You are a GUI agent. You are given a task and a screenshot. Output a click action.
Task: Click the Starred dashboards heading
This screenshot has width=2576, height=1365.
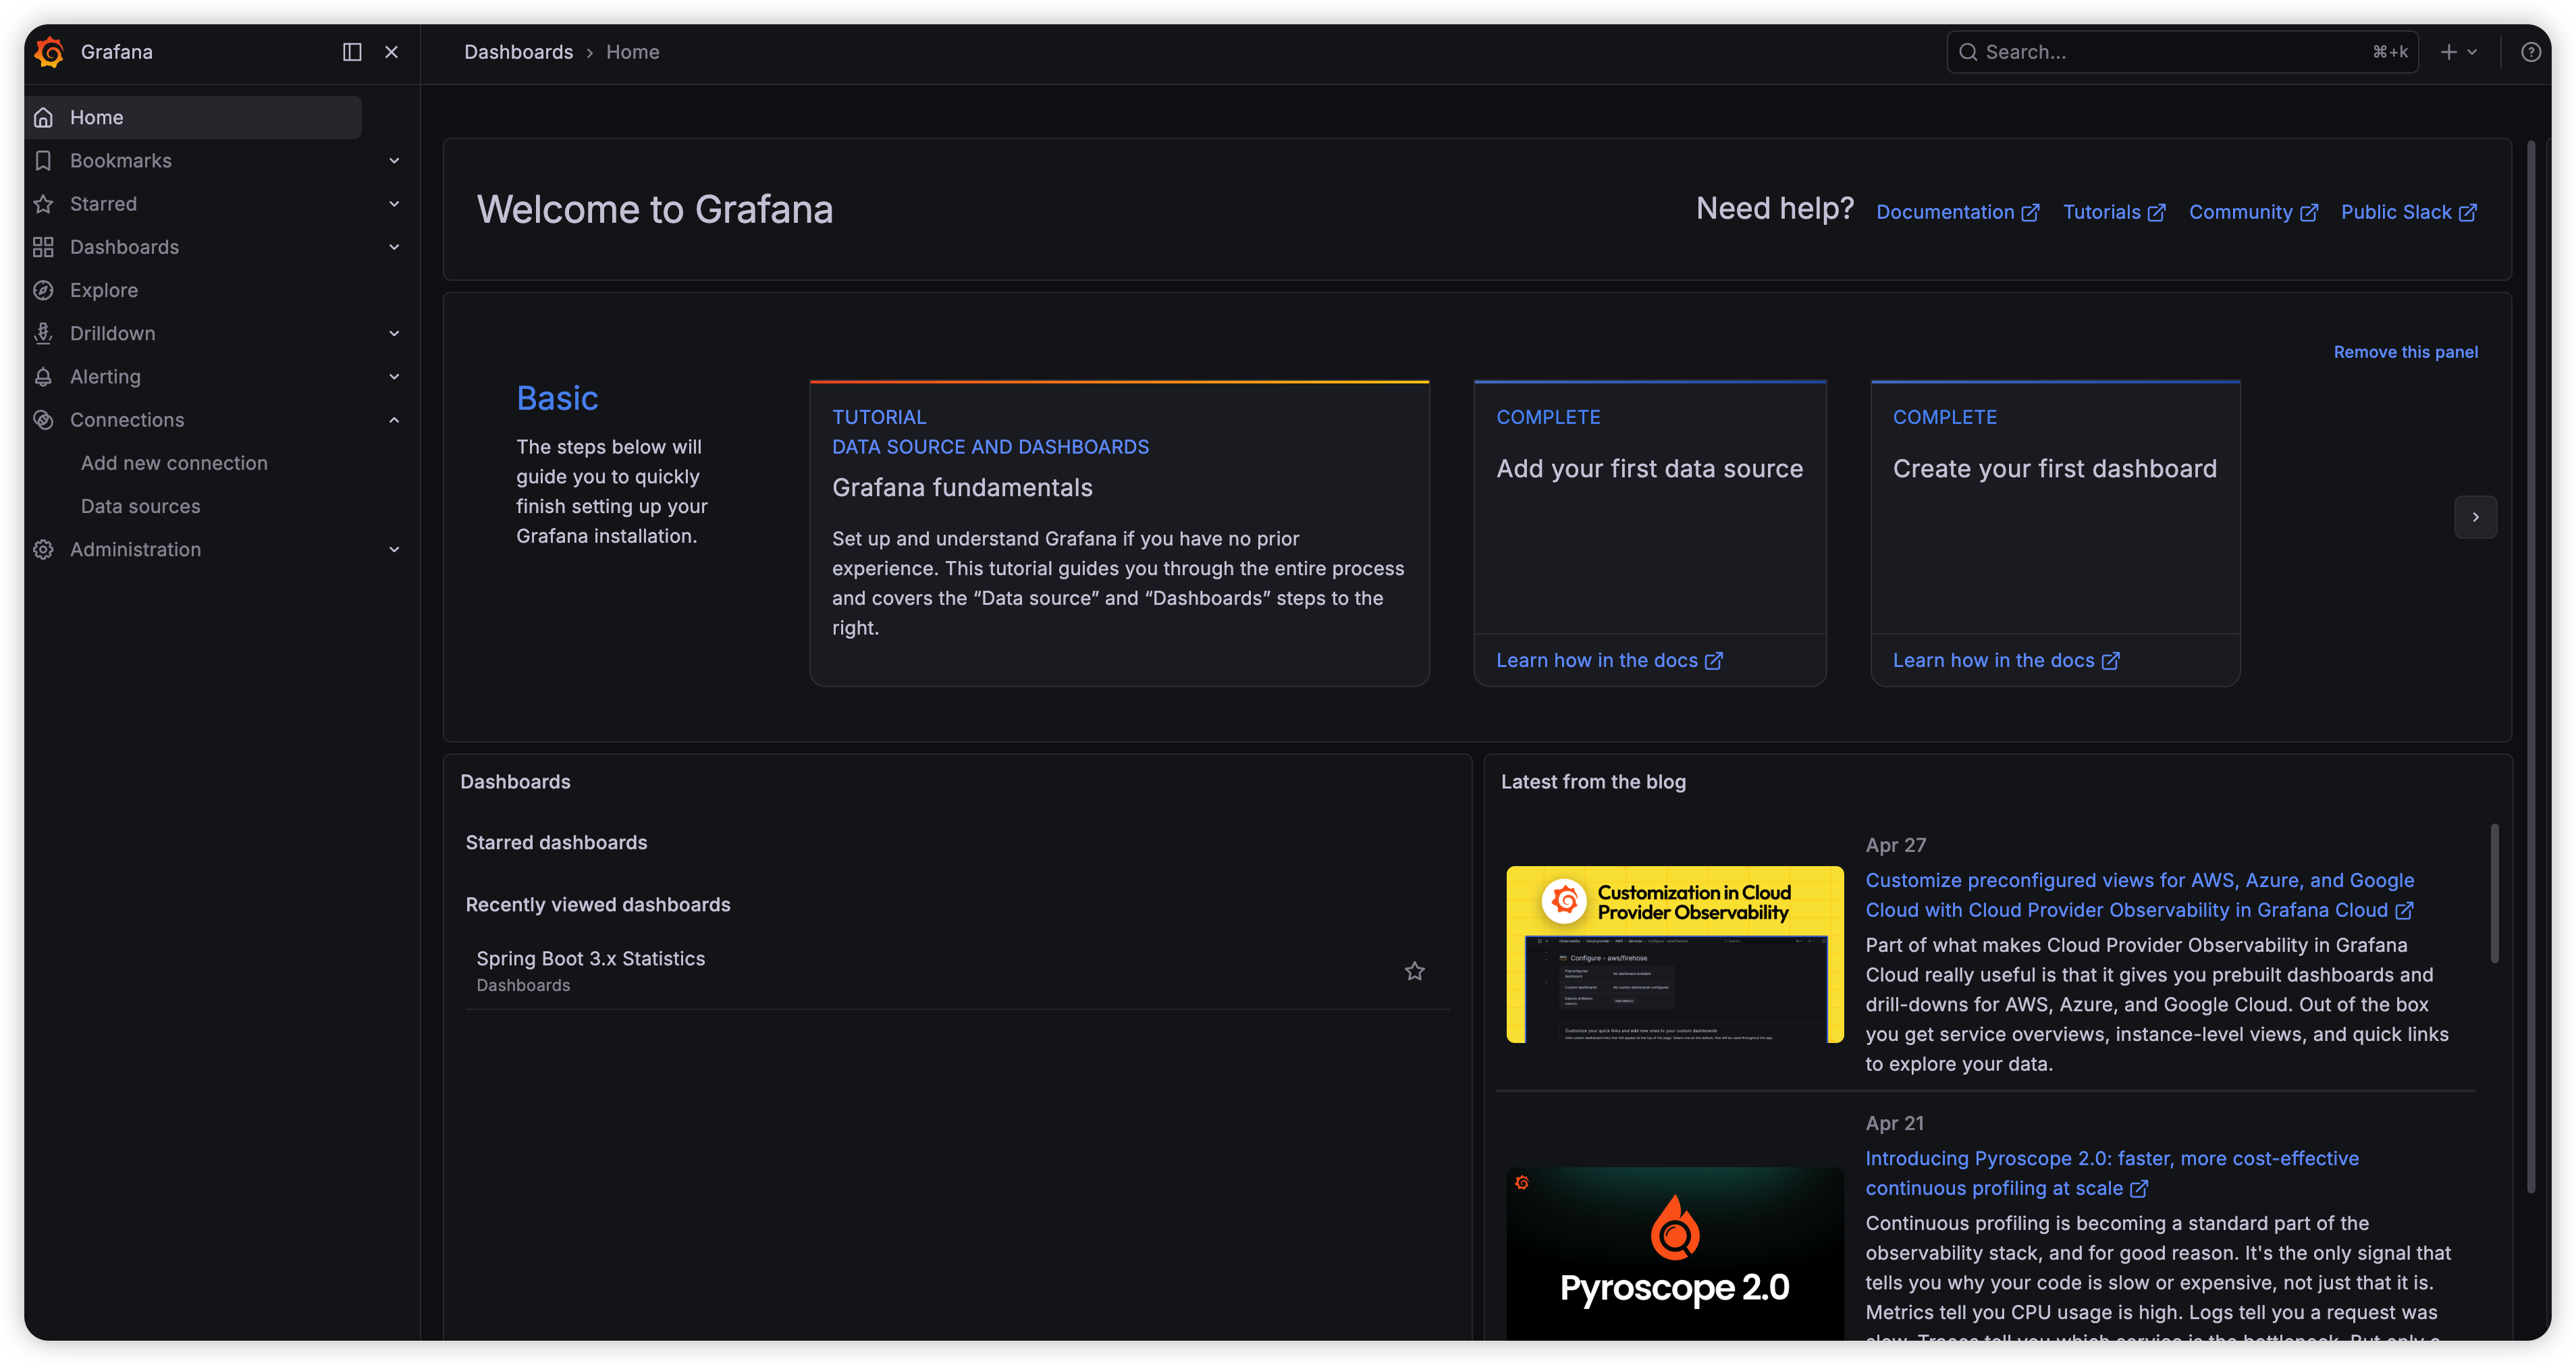556,843
